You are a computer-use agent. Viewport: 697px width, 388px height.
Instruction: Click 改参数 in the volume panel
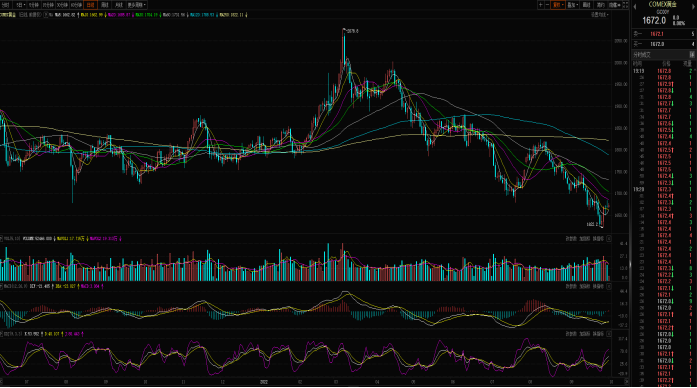pos(571,239)
